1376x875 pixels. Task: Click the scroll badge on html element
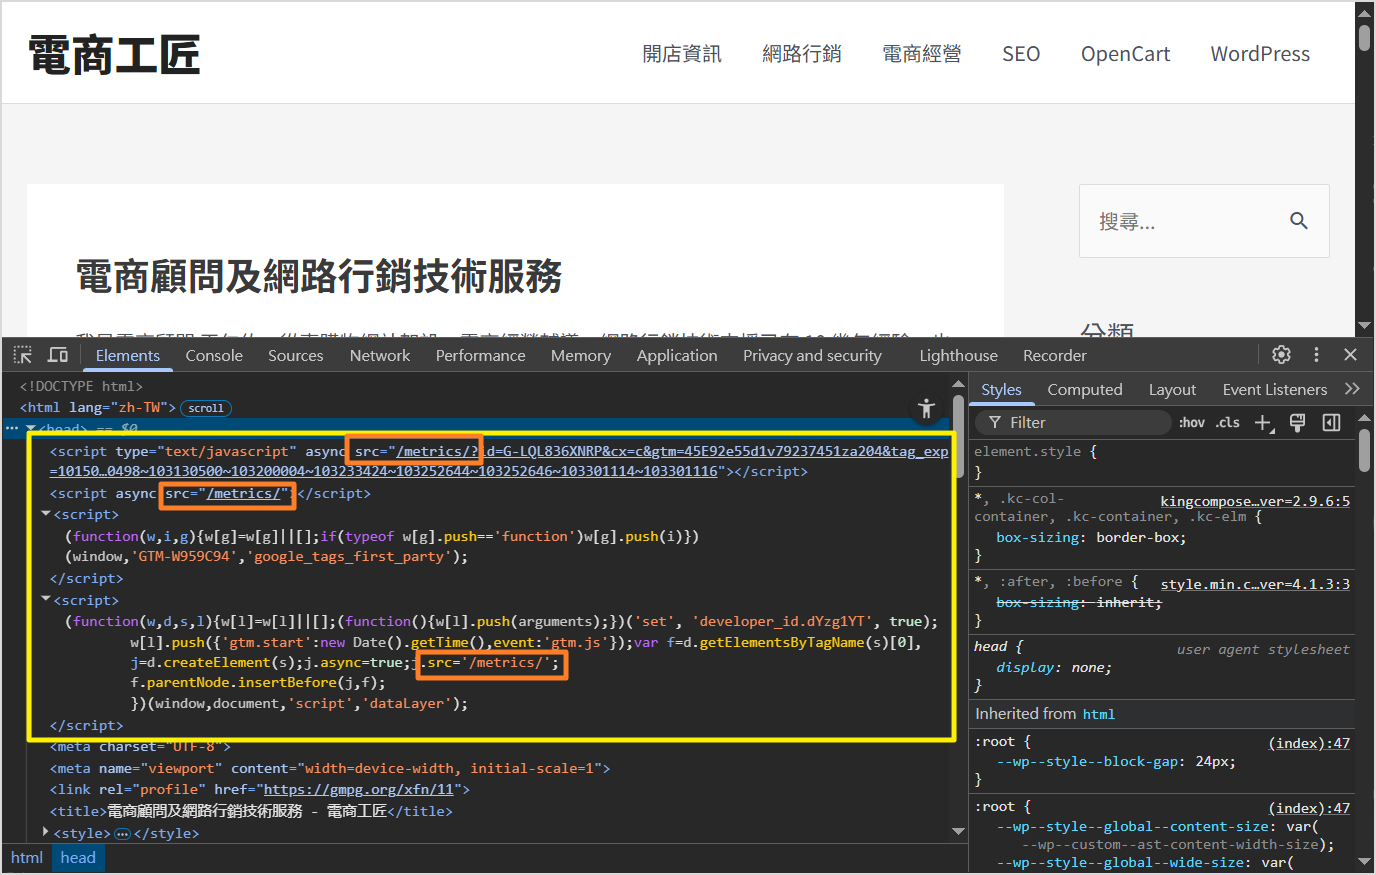206,408
